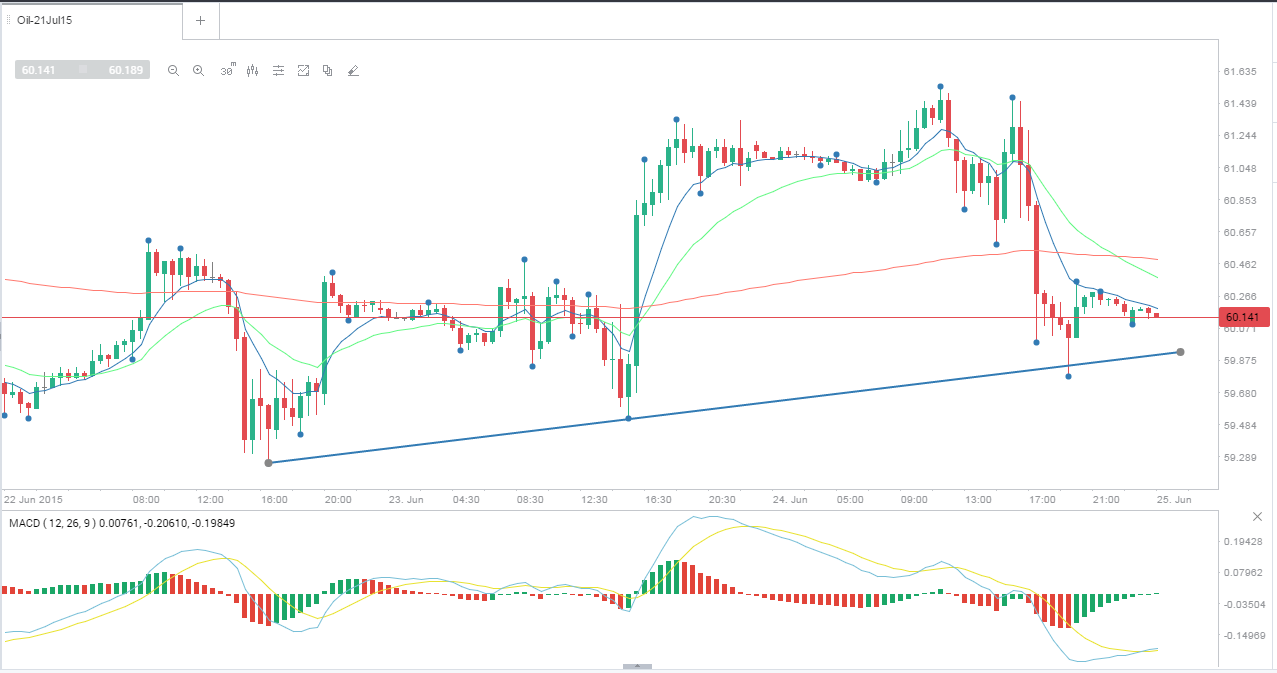This screenshot has width=1277, height=673.
Task: Zoom in the chart
Action: point(198,70)
